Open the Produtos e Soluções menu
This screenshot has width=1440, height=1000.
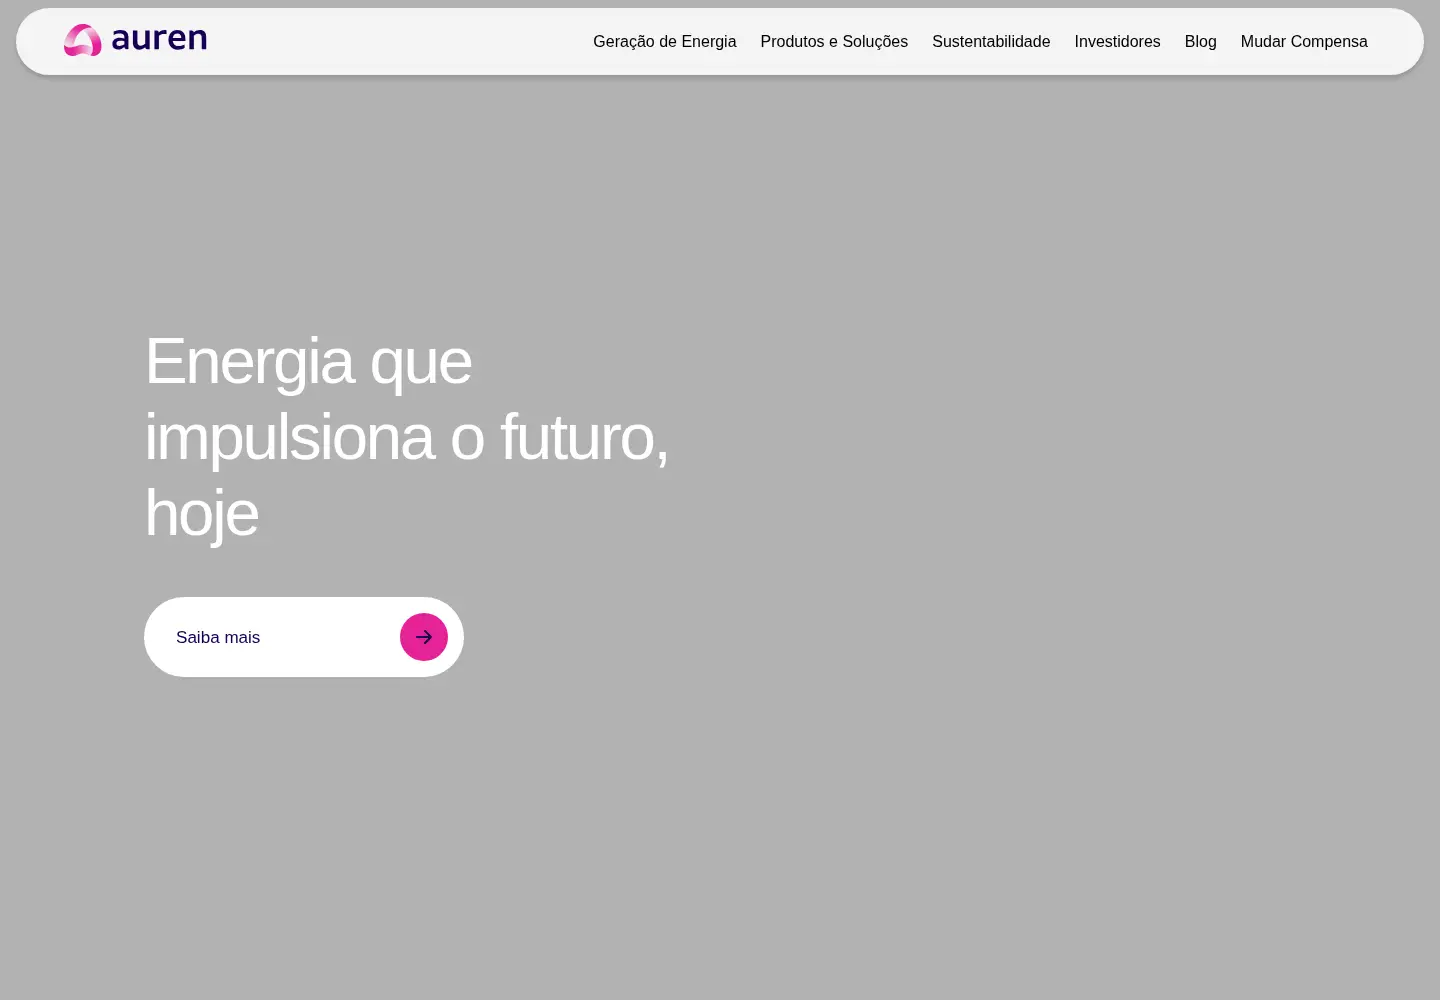(834, 41)
